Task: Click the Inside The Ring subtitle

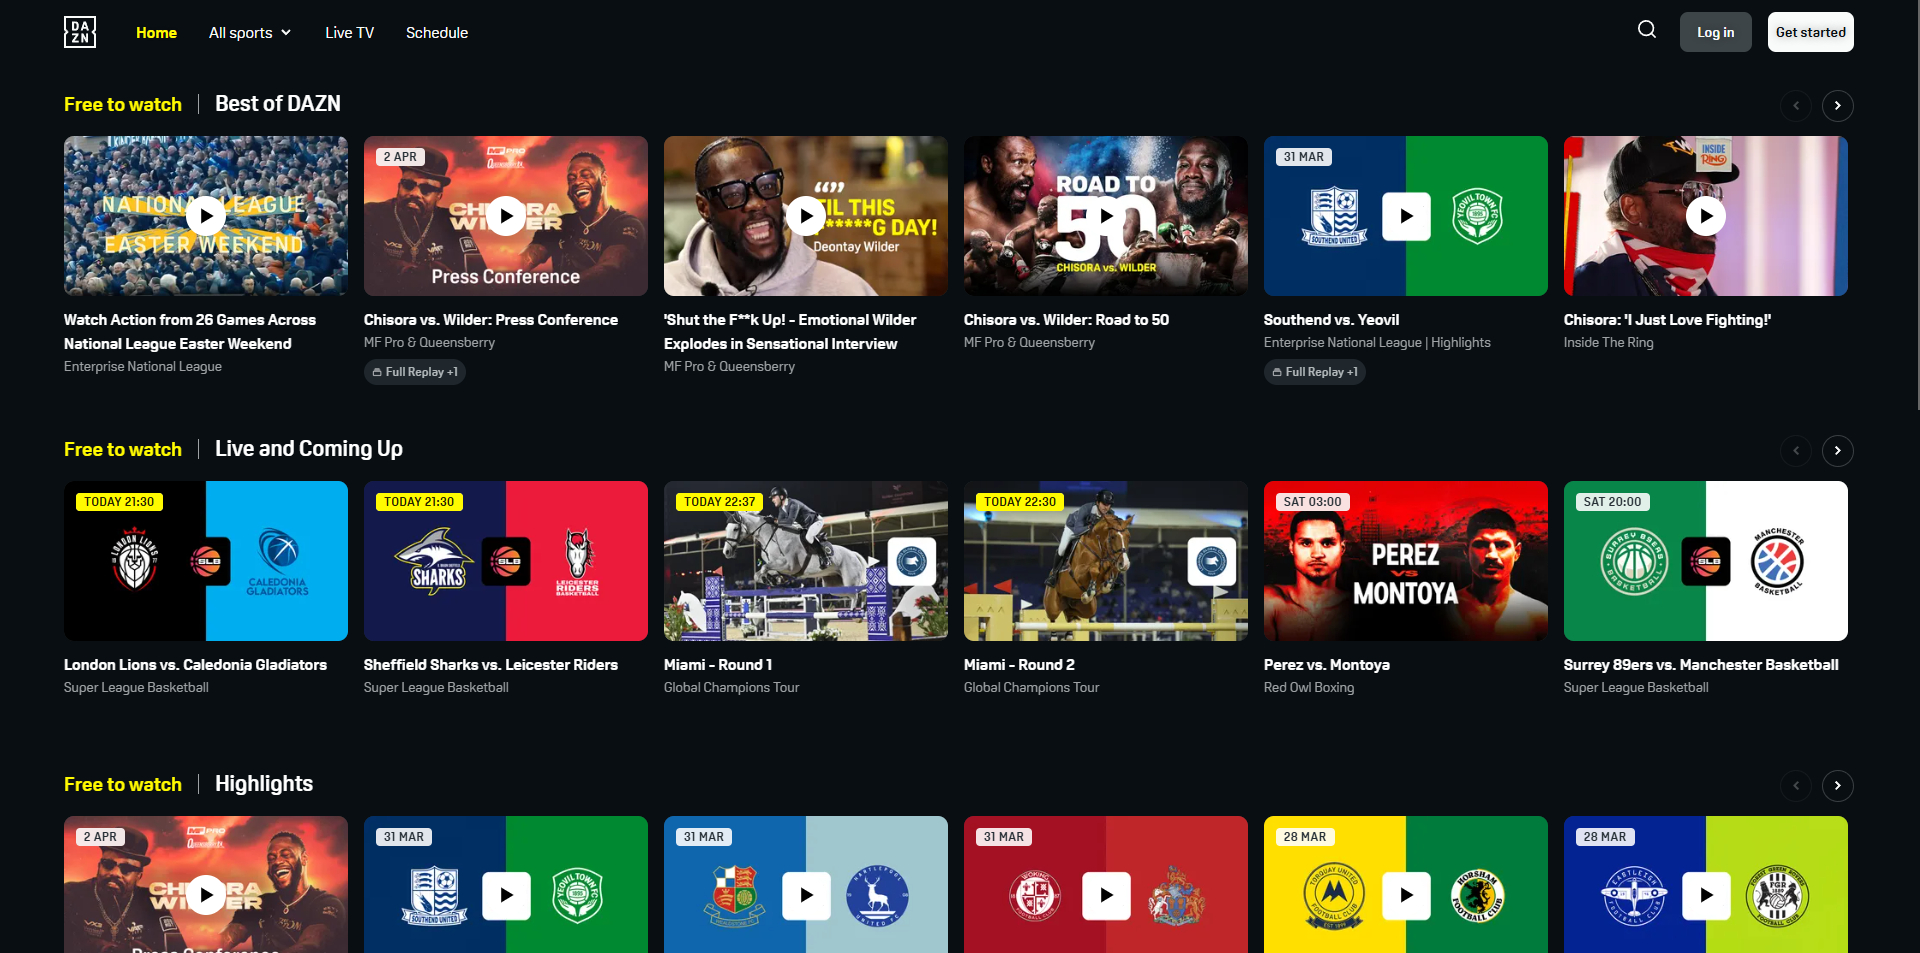Action: click(x=1609, y=342)
